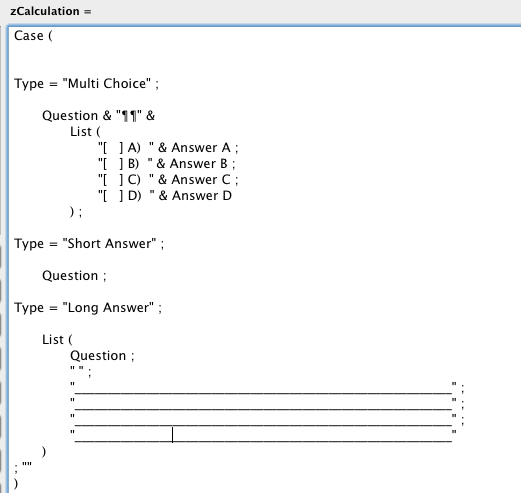Place cursor in the Answer B line
The image size is (521, 493).
tap(167, 164)
